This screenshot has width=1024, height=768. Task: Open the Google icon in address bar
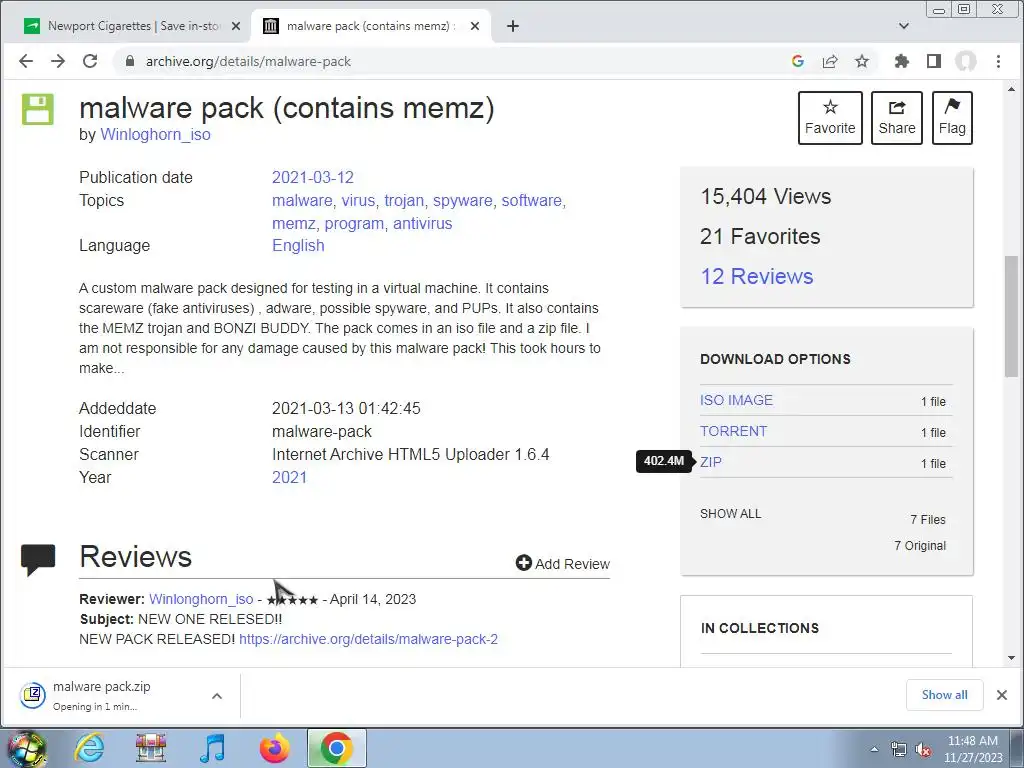797,61
